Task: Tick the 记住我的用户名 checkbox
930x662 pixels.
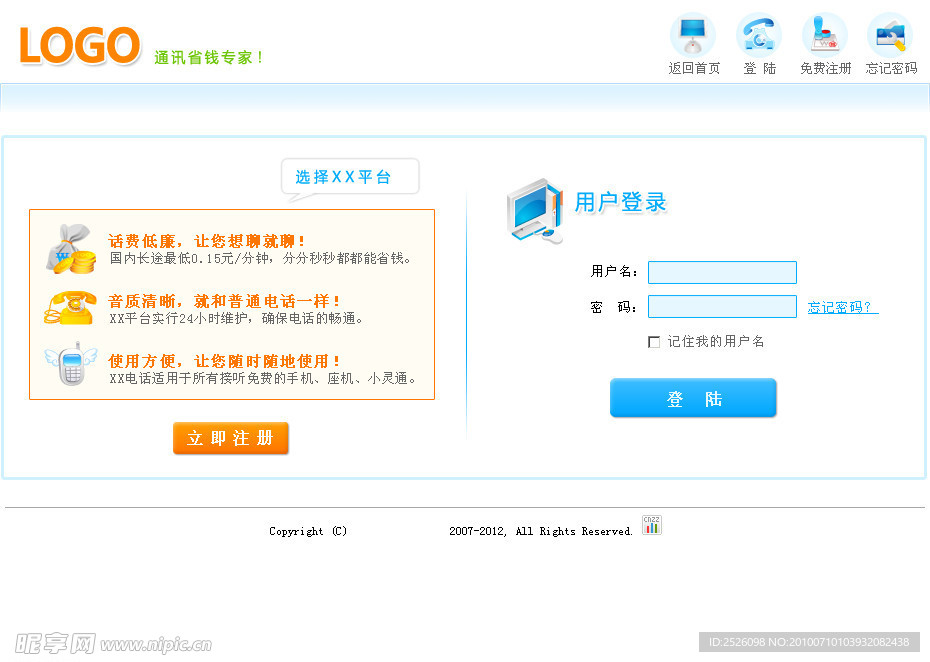Action: coord(654,342)
